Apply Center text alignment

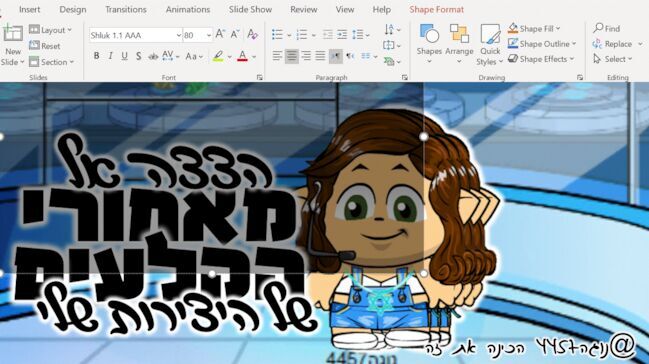point(292,56)
